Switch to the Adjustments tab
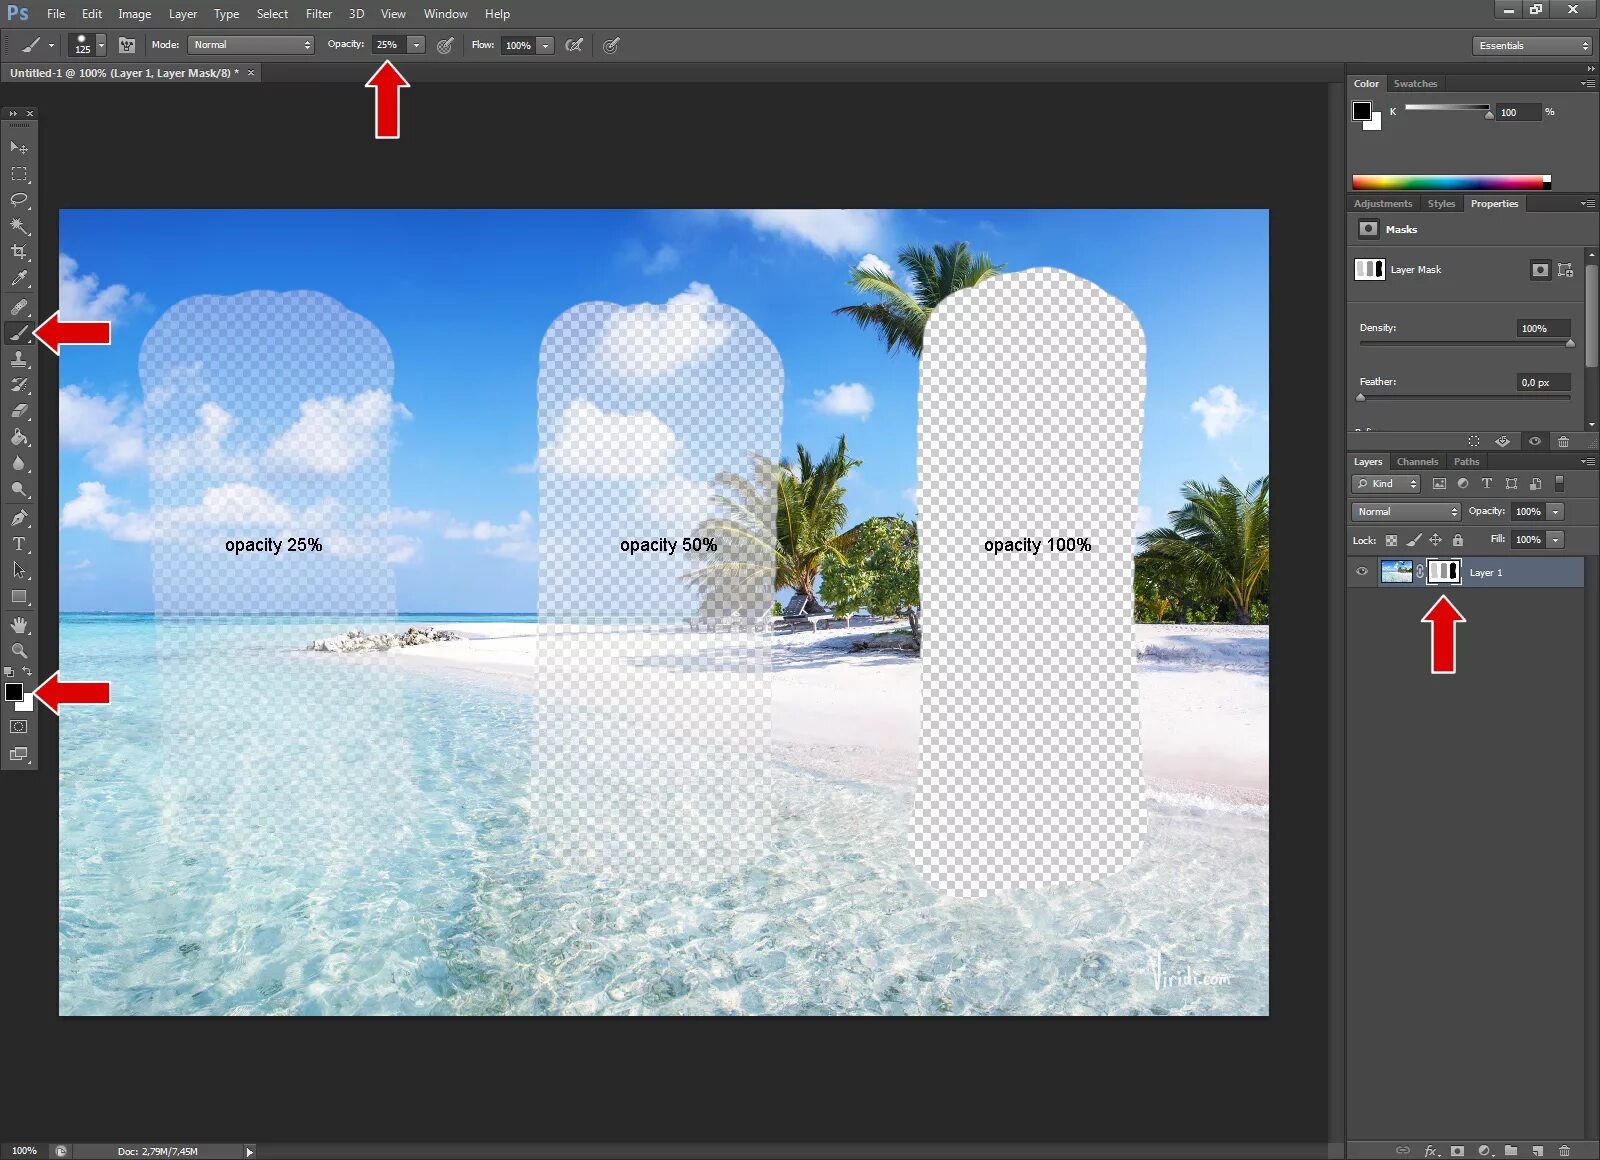 tap(1383, 204)
